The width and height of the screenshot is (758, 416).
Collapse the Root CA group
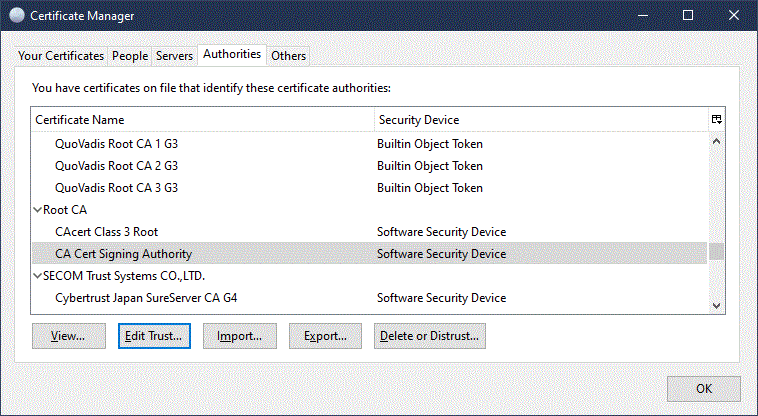(37, 210)
